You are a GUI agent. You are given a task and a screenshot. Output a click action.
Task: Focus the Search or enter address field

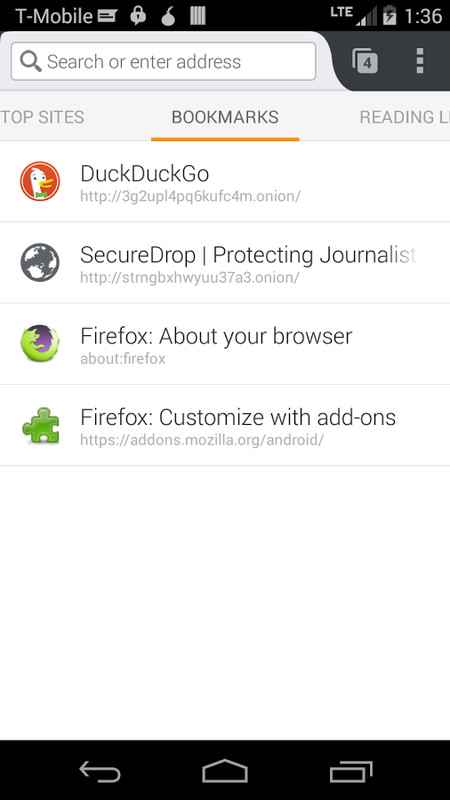pos(163,62)
